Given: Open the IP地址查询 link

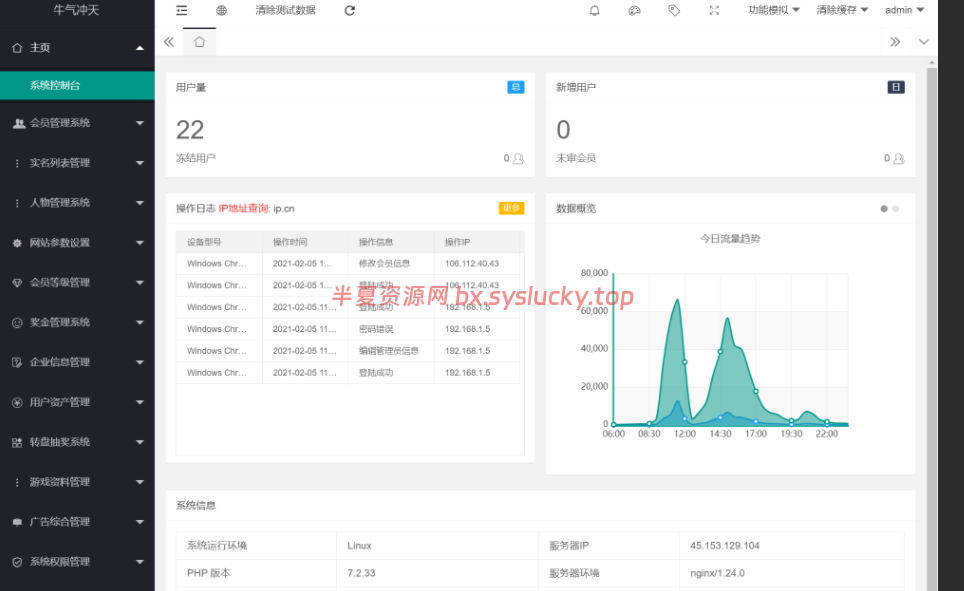Looking at the screenshot, I should pyautogui.click(x=244, y=208).
